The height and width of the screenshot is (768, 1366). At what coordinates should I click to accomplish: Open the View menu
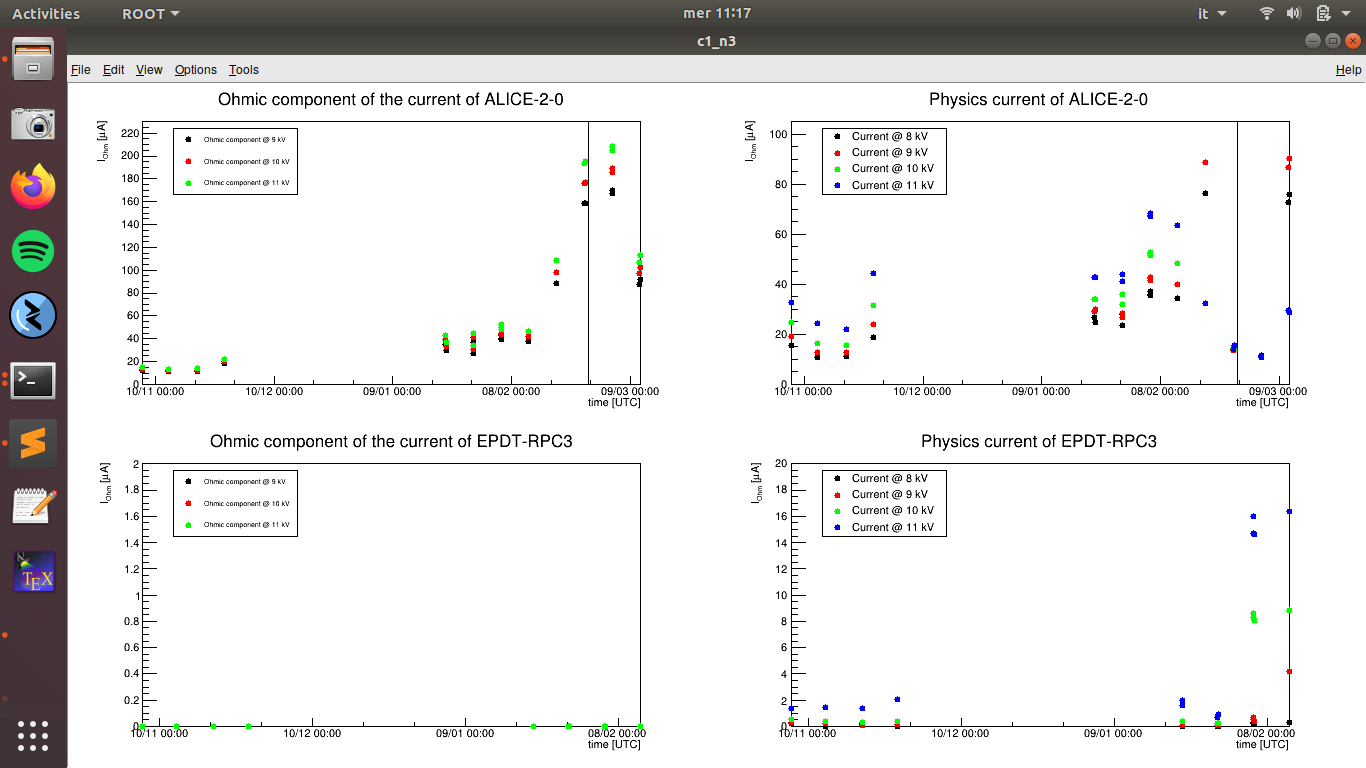click(x=149, y=70)
